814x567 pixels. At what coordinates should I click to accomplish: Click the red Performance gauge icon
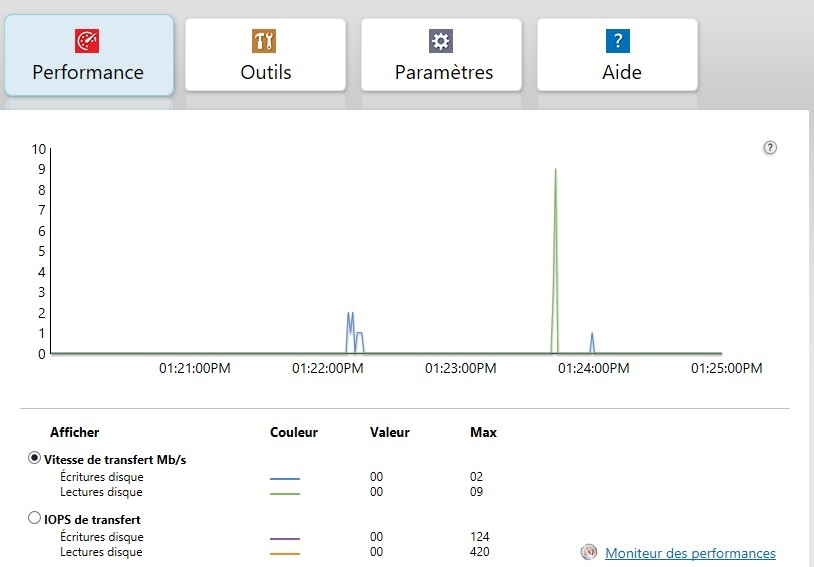pos(87,41)
